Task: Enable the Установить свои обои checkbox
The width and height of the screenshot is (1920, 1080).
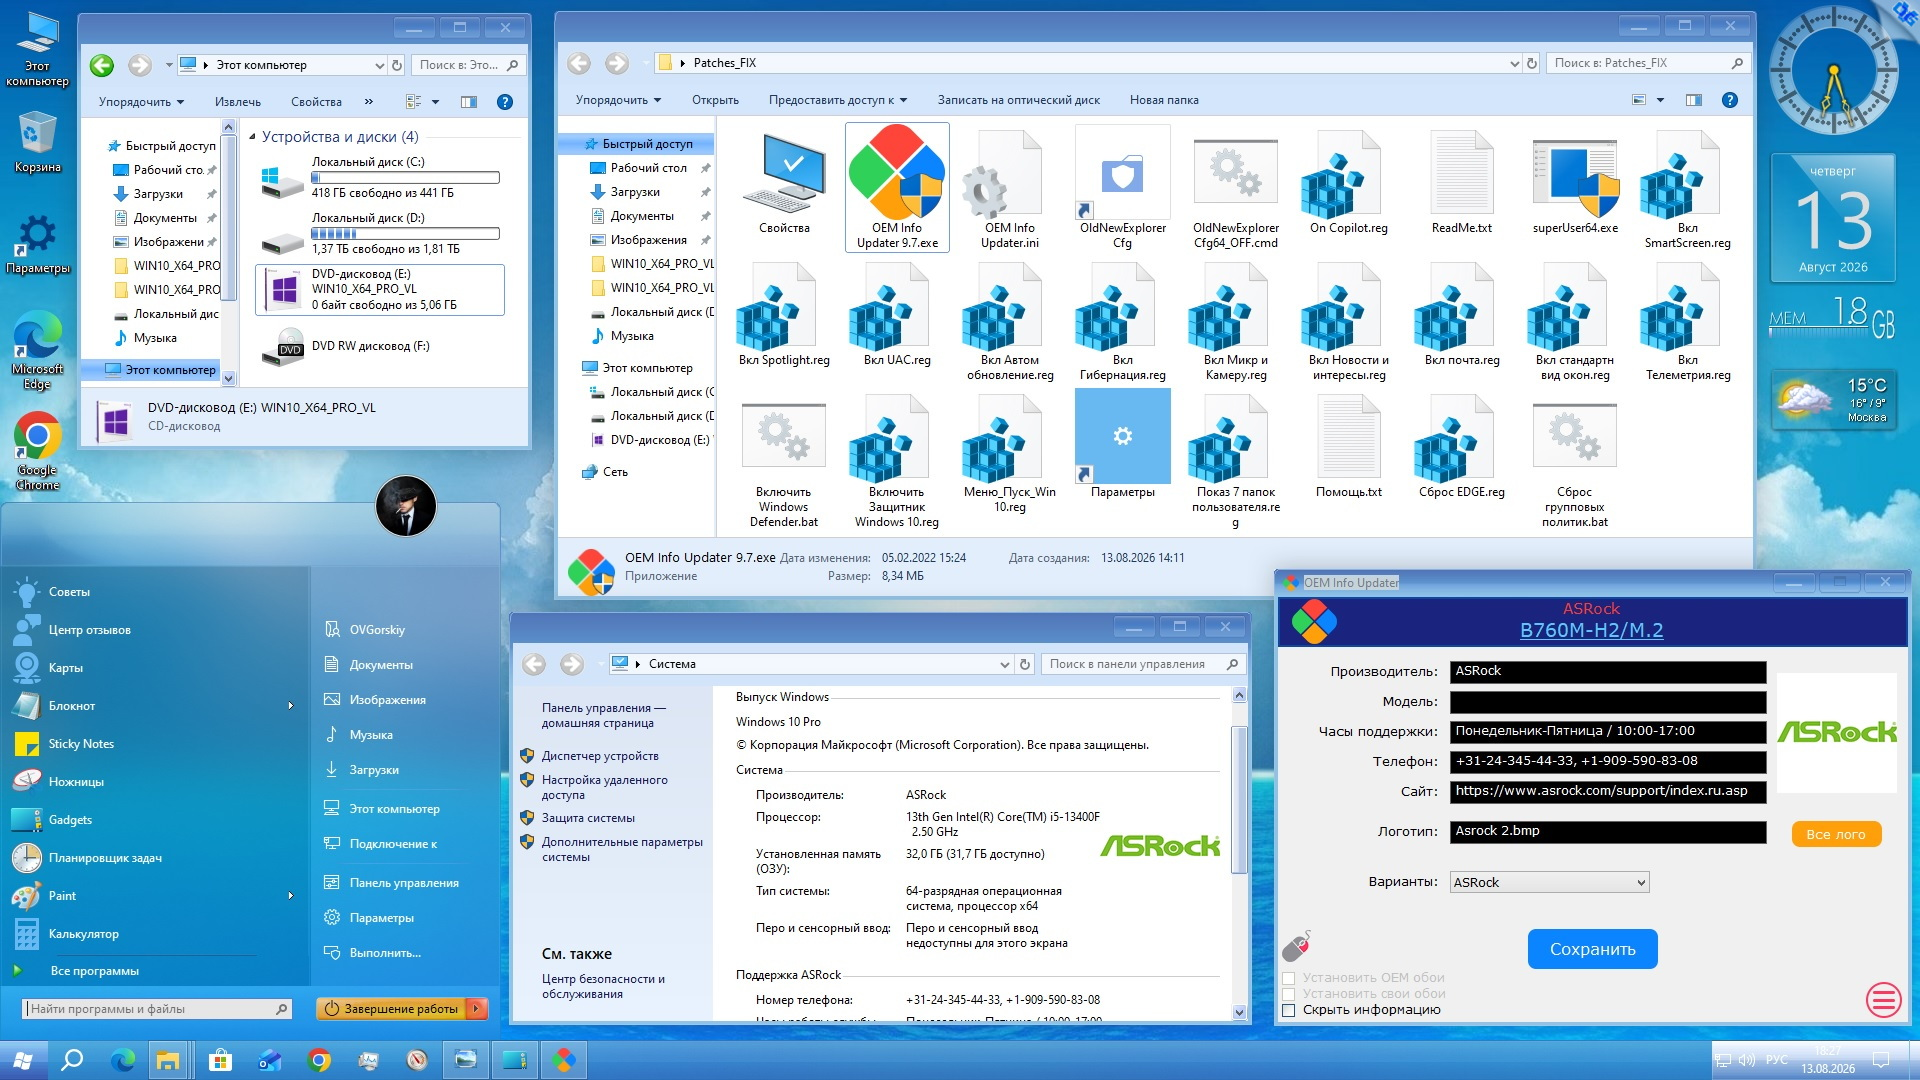Action: click(1289, 994)
